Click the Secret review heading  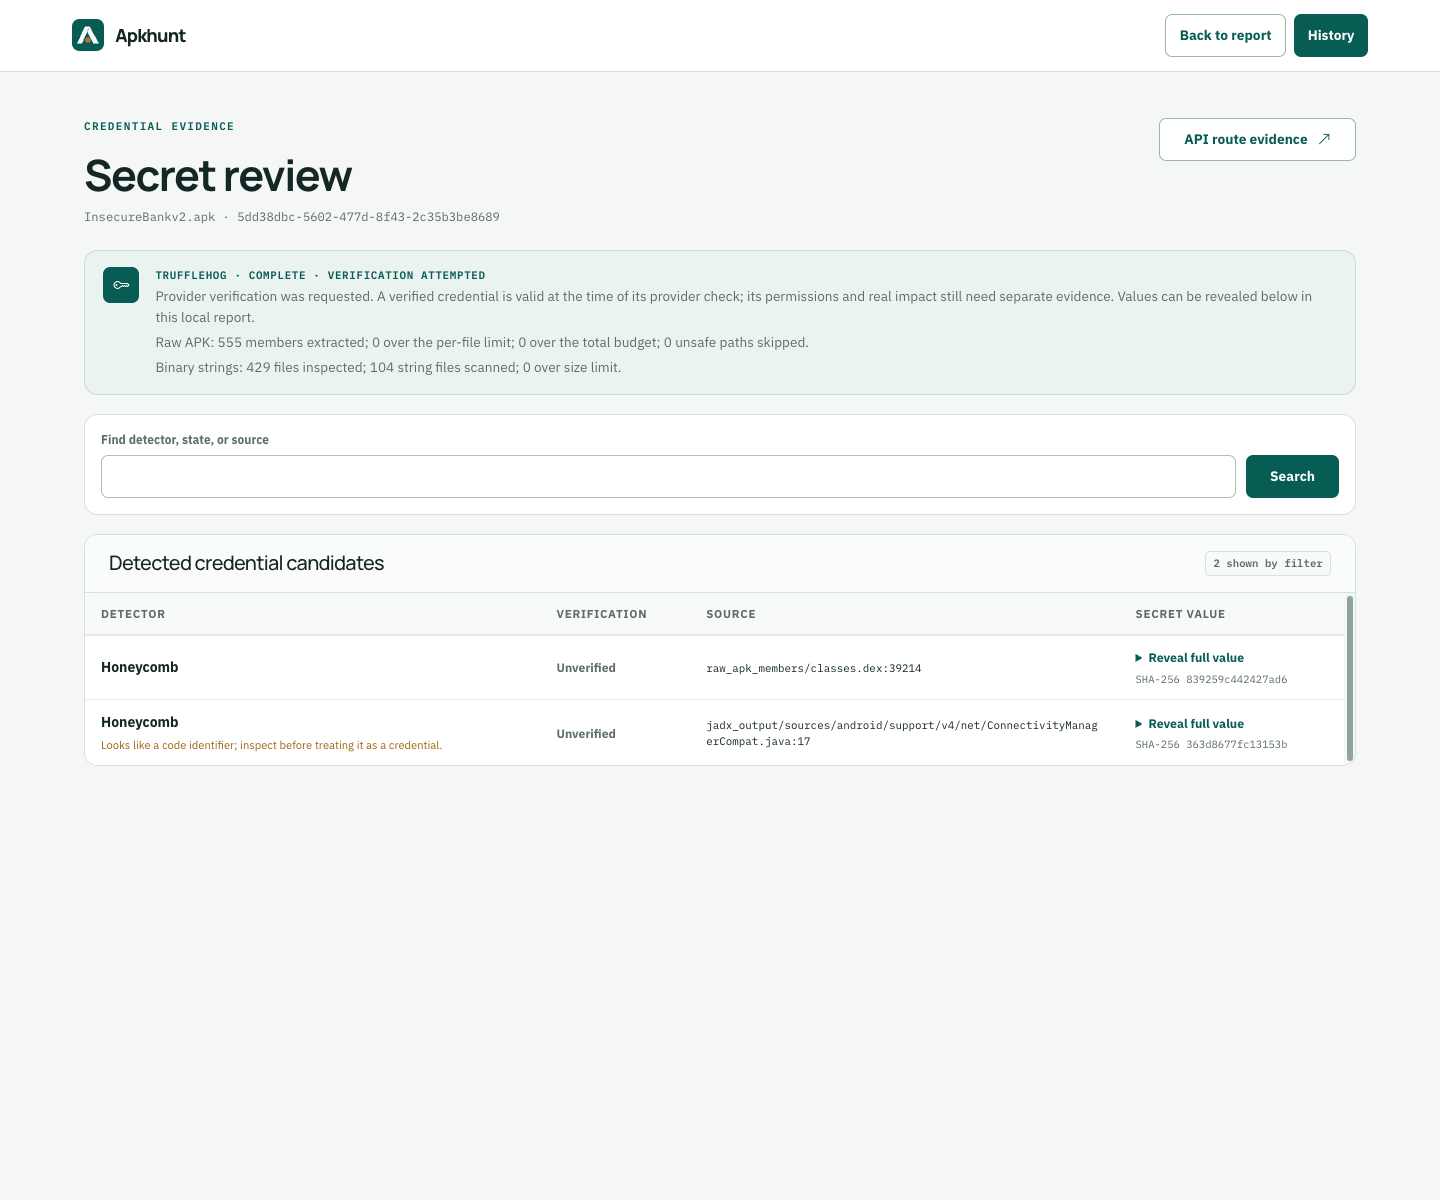tap(218, 176)
